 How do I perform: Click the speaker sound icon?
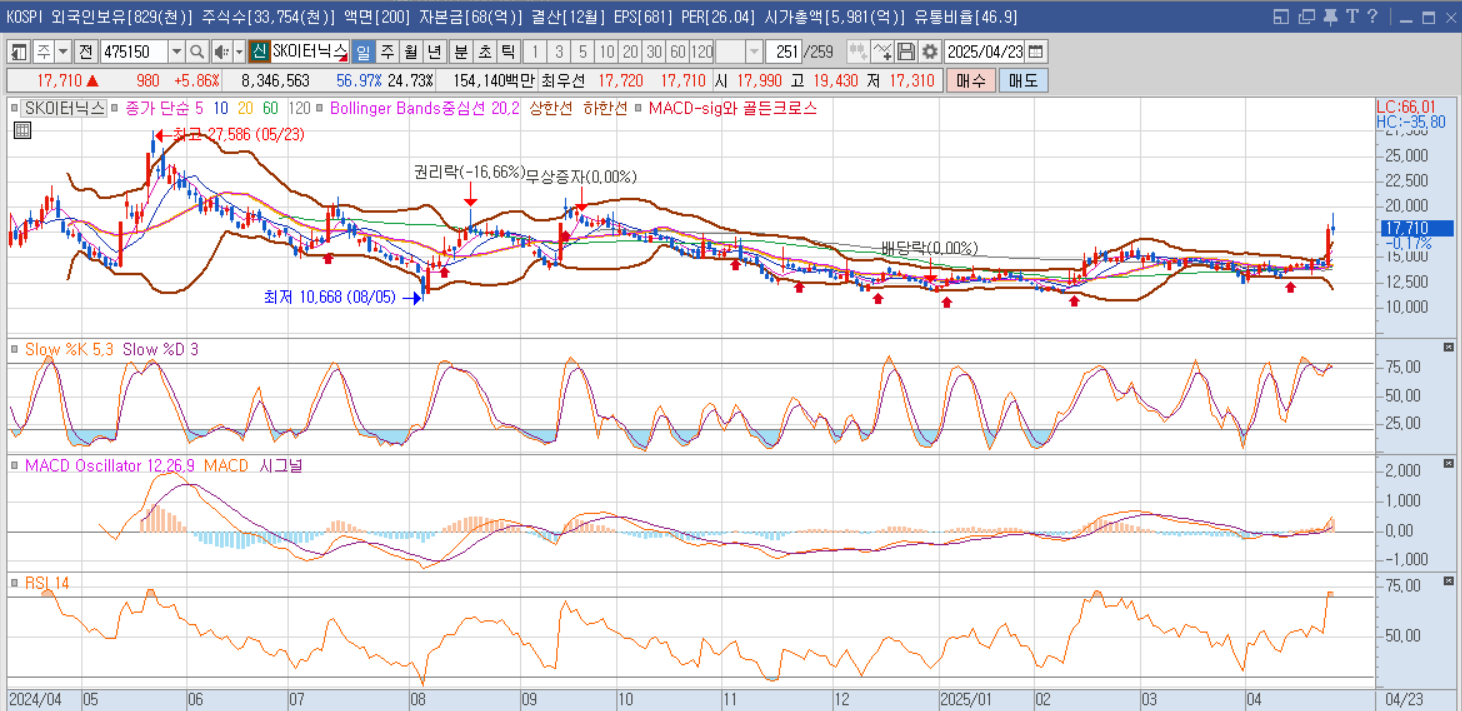tap(220, 52)
